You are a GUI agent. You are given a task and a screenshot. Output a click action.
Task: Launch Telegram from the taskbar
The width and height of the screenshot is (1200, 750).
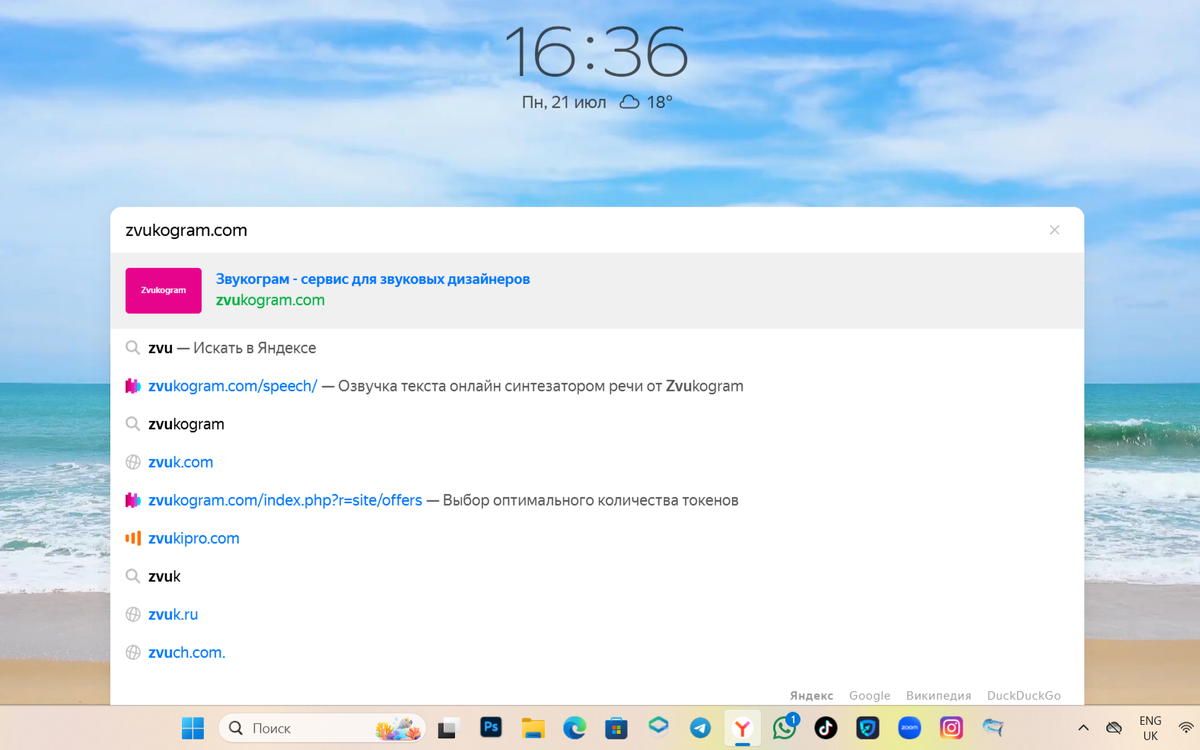coord(700,727)
